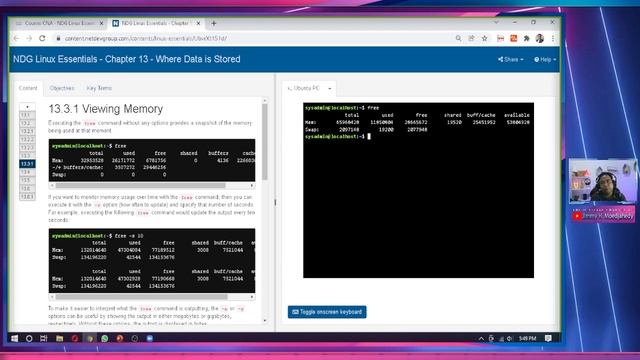The height and width of the screenshot is (360, 640).
Task: Open the Cortana search circle on the taskbar
Action: (x=29, y=338)
